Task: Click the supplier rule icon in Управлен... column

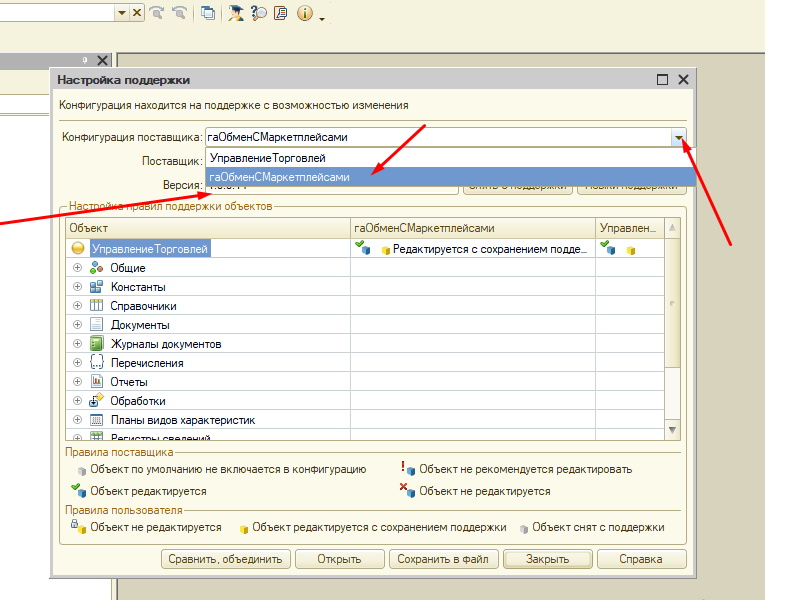Action: (608, 248)
